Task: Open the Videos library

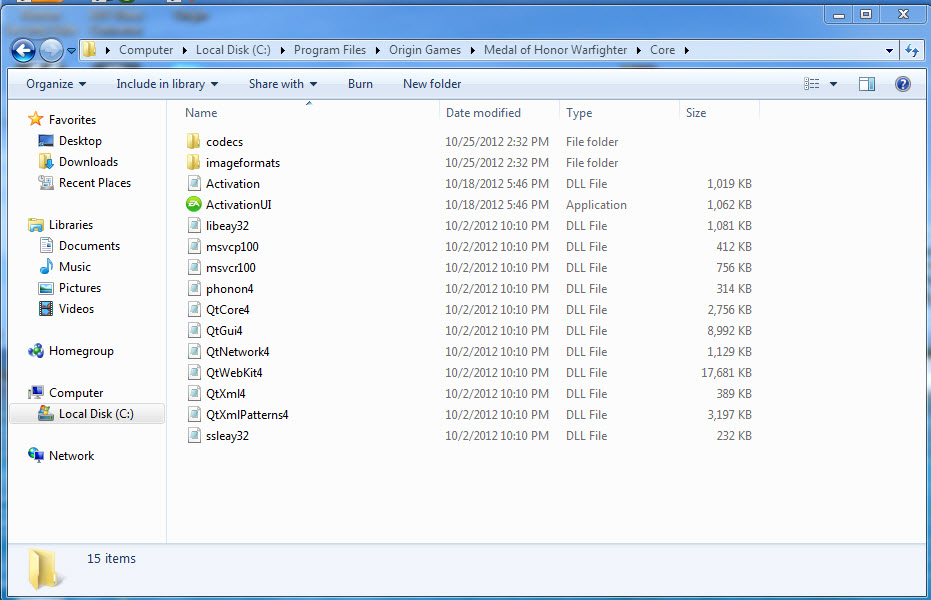Action: click(76, 309)
